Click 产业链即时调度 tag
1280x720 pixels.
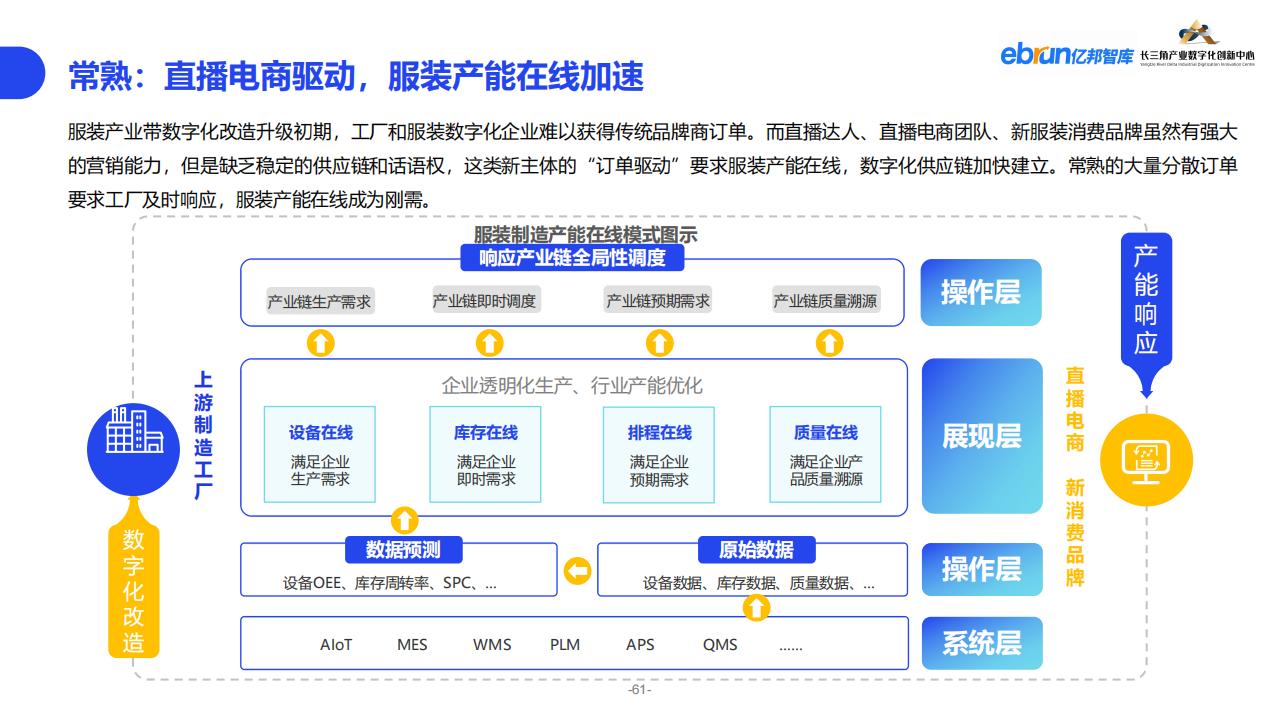(485, 301)
